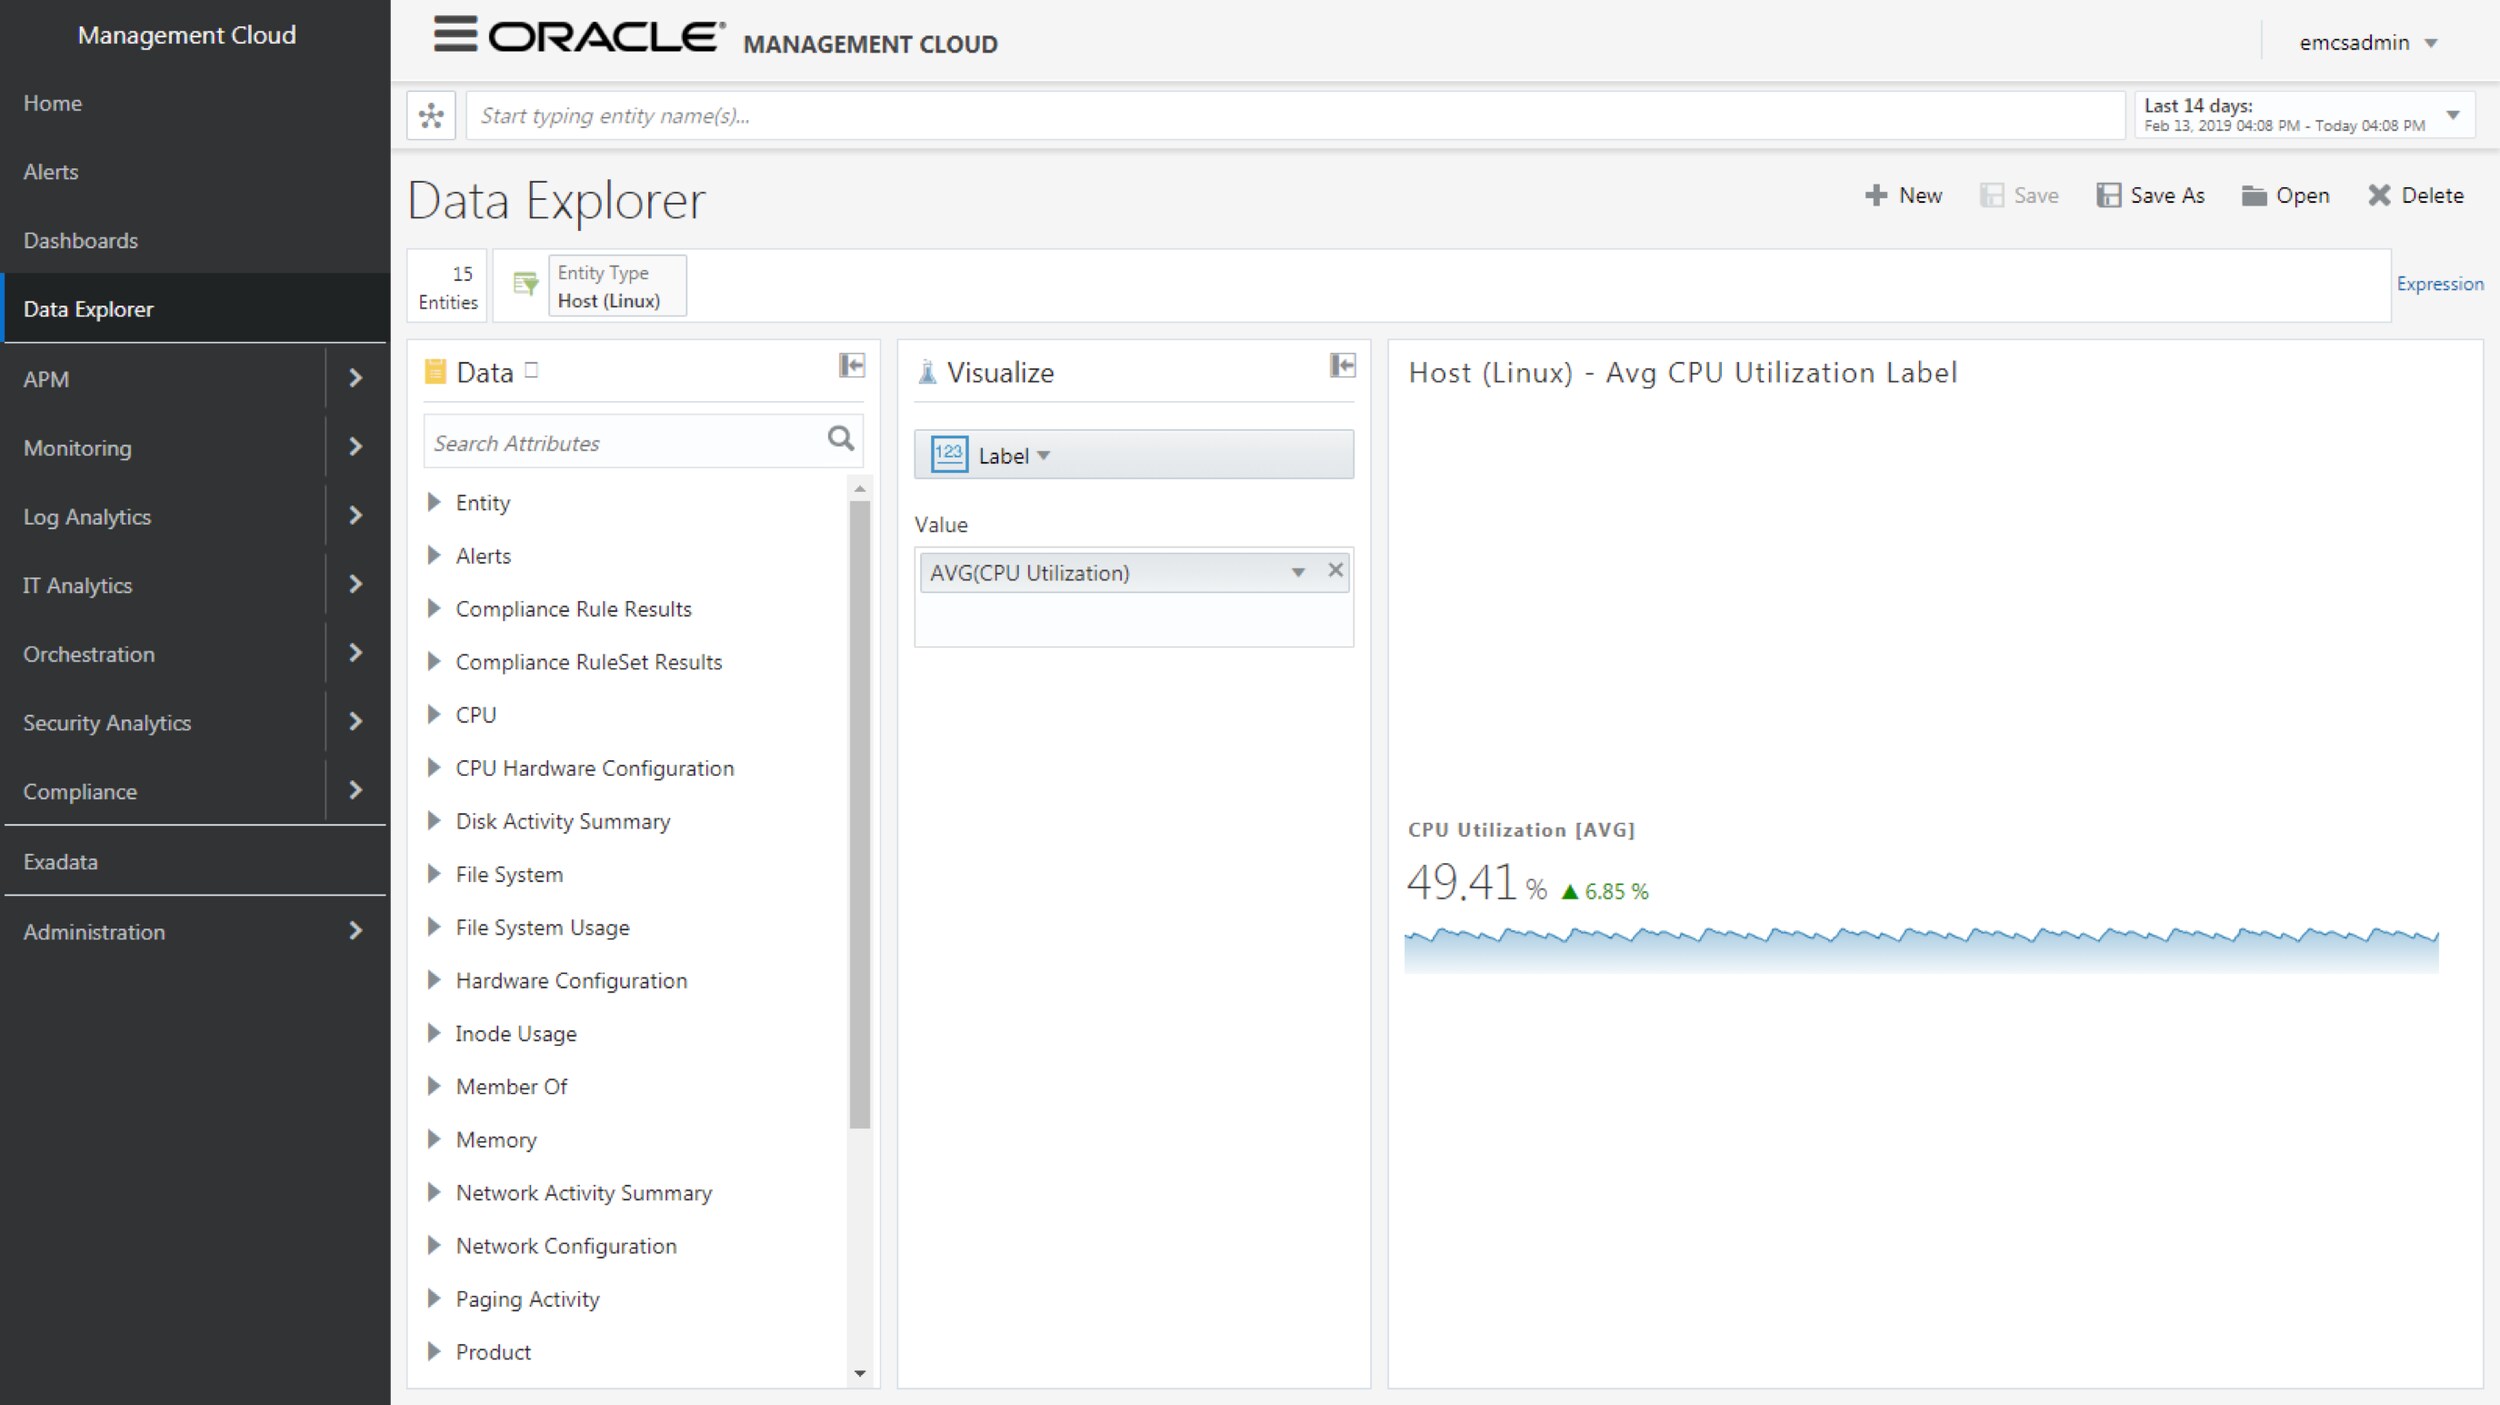Click the New plus icon
This screenshot has width=2500, height=1405.
tap(1876, 195)
